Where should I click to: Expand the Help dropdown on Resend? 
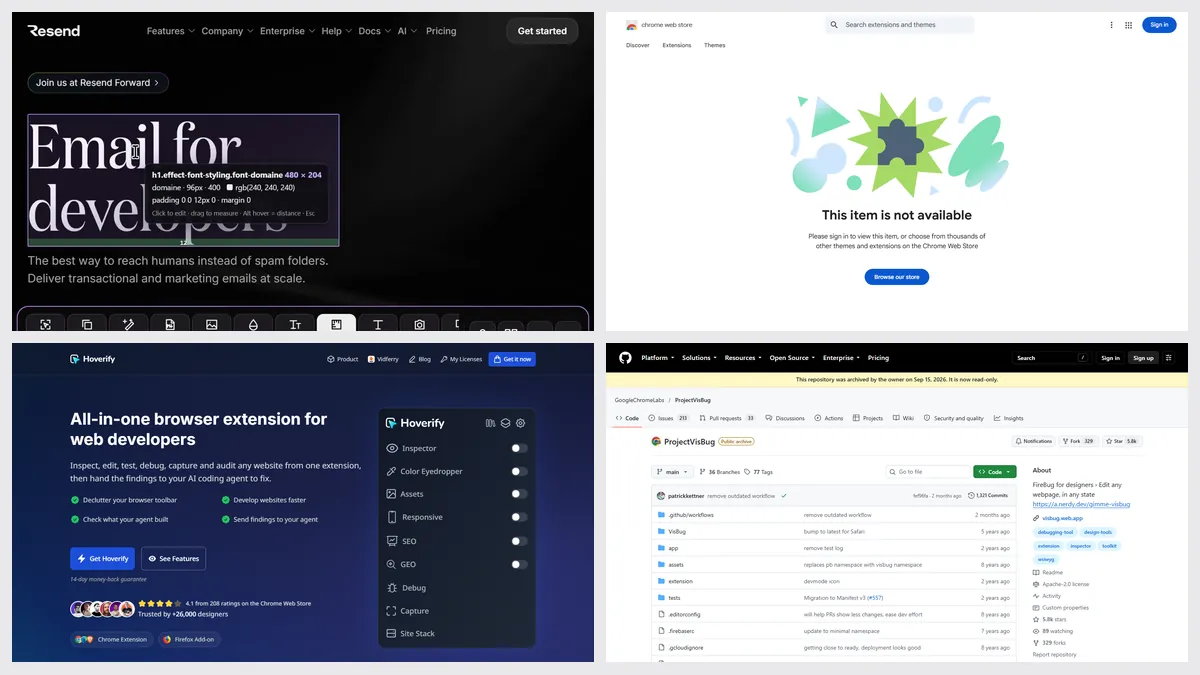pos(336,31)
